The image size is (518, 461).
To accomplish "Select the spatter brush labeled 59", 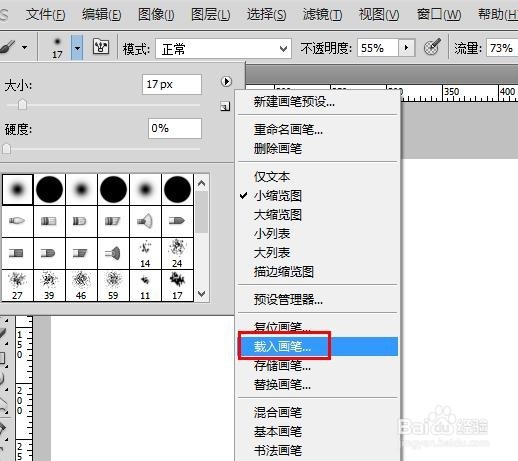I will pos(113,286).
